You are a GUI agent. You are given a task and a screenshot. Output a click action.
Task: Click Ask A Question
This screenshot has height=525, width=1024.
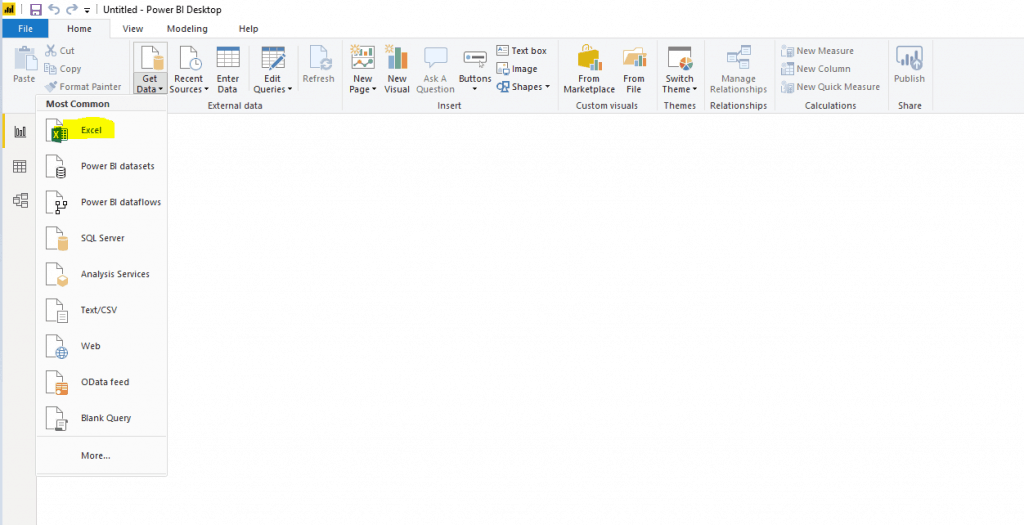point(435,69)
